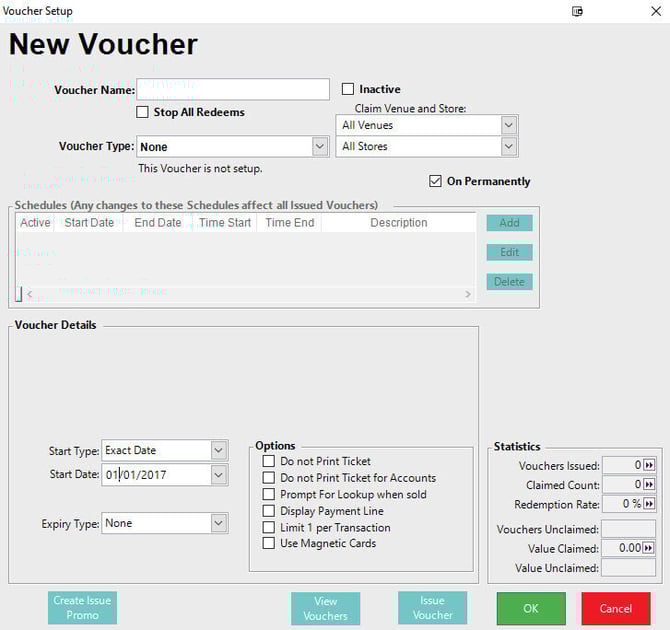
Task: Click the arrow icon beside Value Claimed
Action: pos(649,548)
